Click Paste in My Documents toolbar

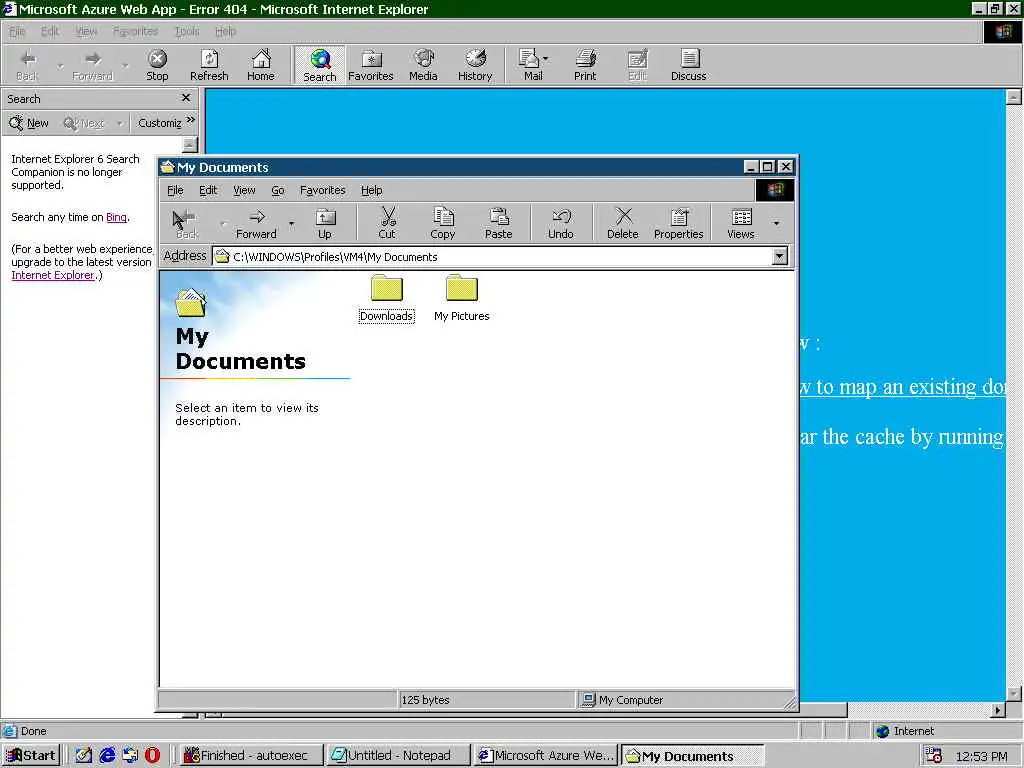click(498, 223)
